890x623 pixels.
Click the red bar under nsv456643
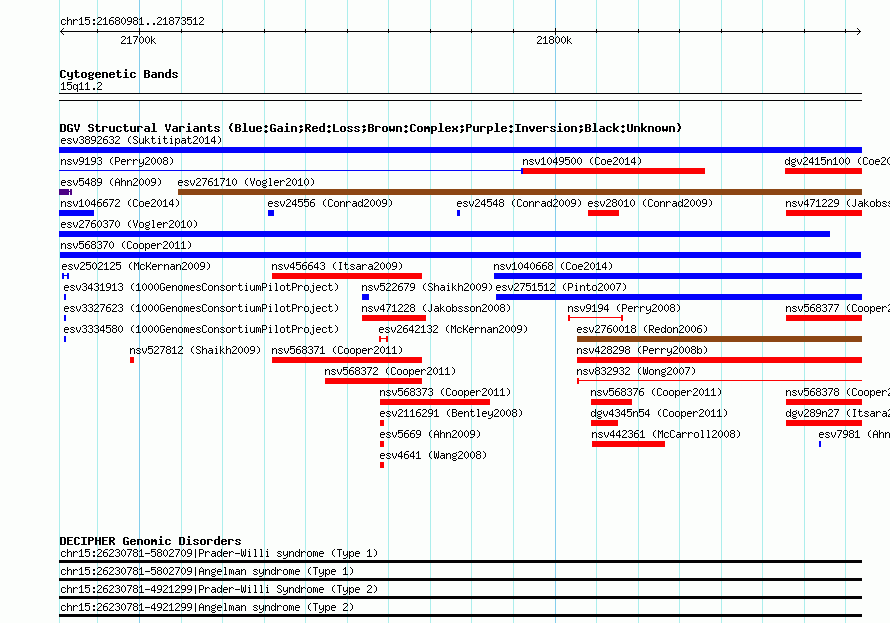[347, 276]
